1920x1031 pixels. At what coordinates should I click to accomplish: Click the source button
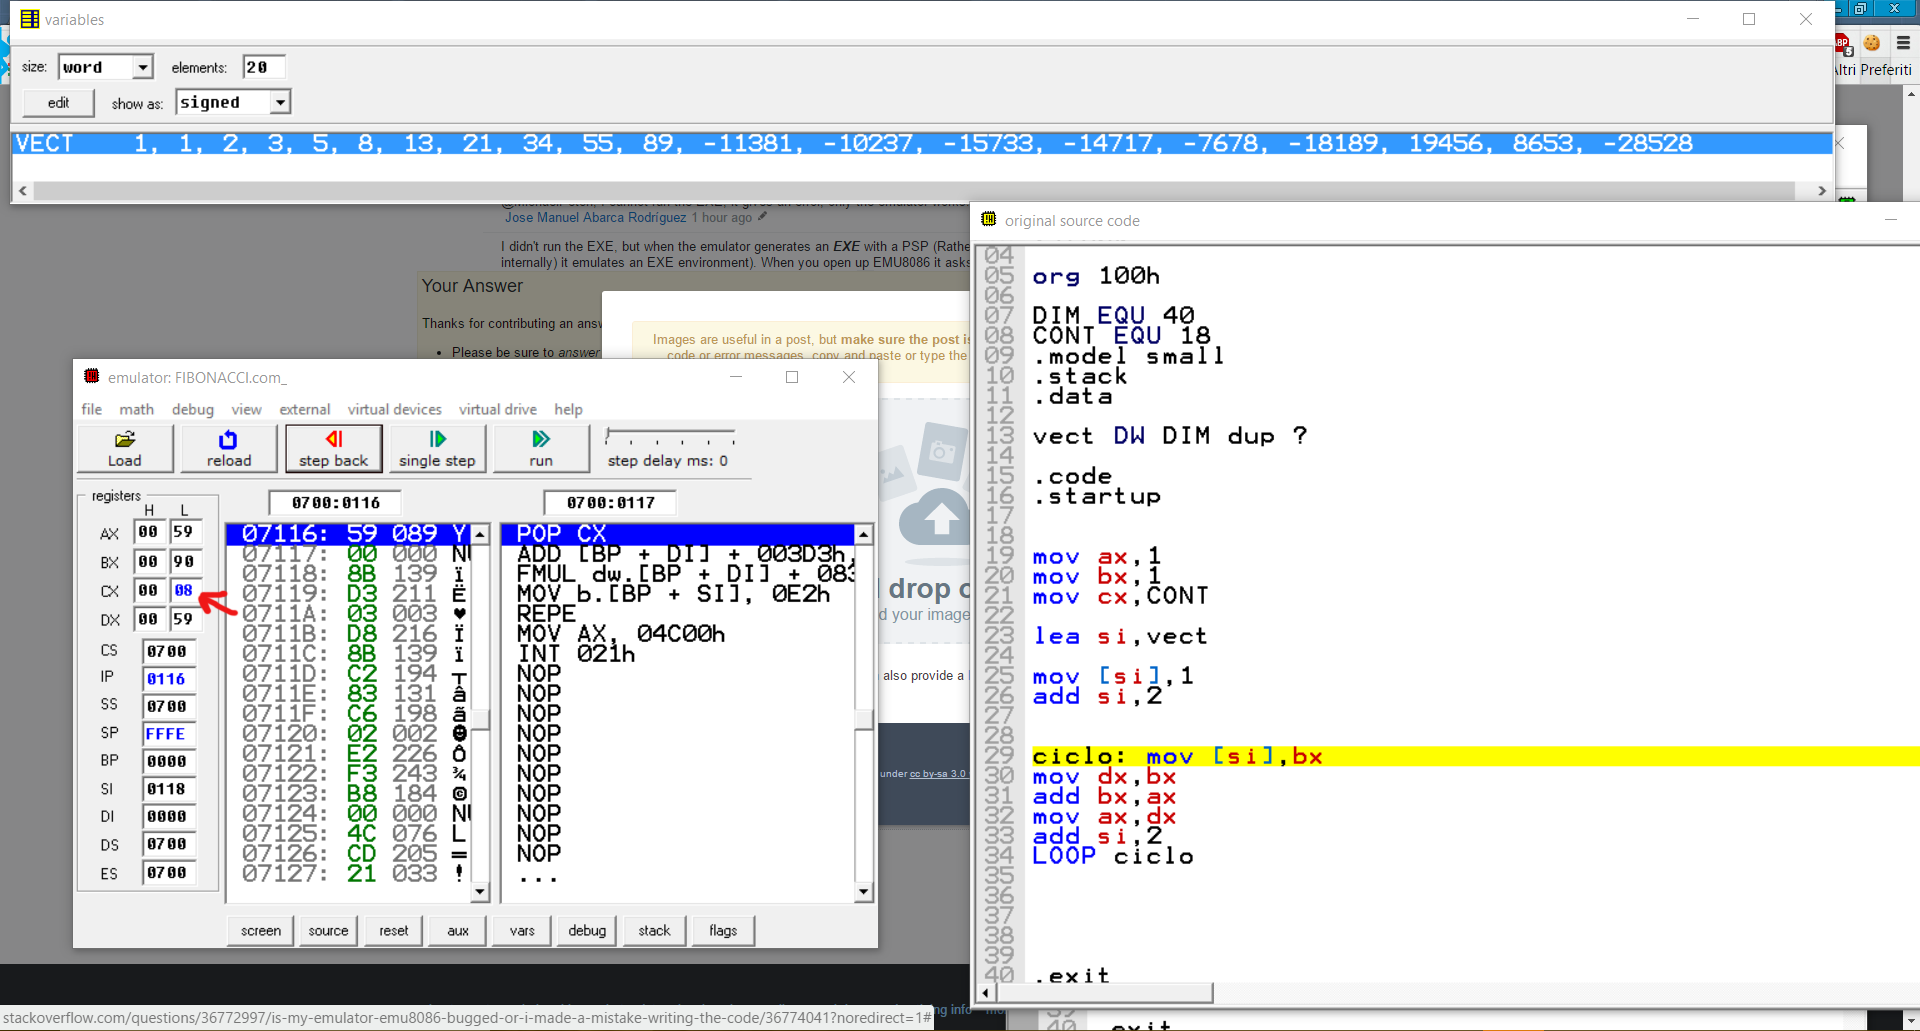328,930
